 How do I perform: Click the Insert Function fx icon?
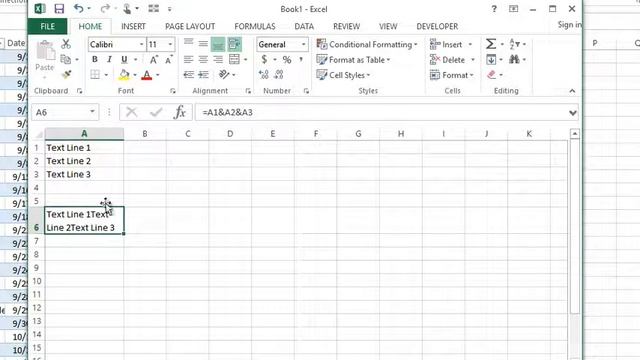click(x=180, y=112)
